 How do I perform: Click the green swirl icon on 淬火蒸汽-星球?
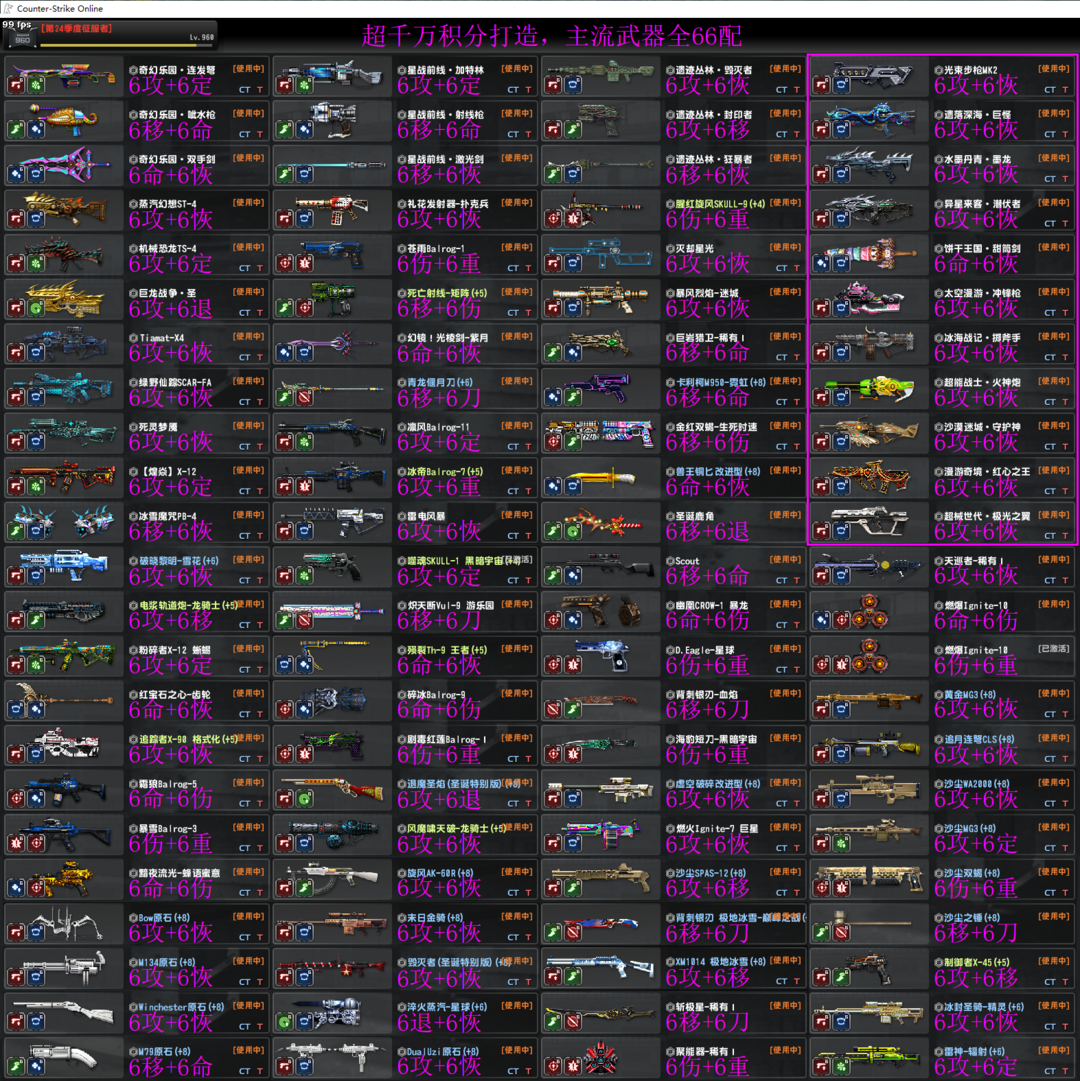[284, 1022]
